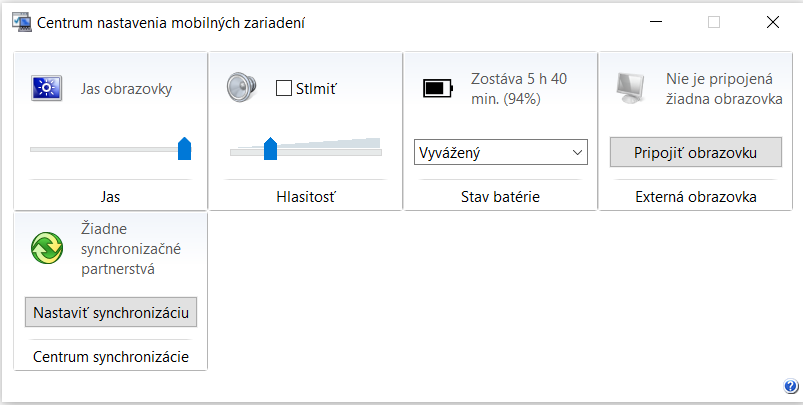Click the Externá obrazovka tile label
The image size is (803, 405).
click(696, 196)
